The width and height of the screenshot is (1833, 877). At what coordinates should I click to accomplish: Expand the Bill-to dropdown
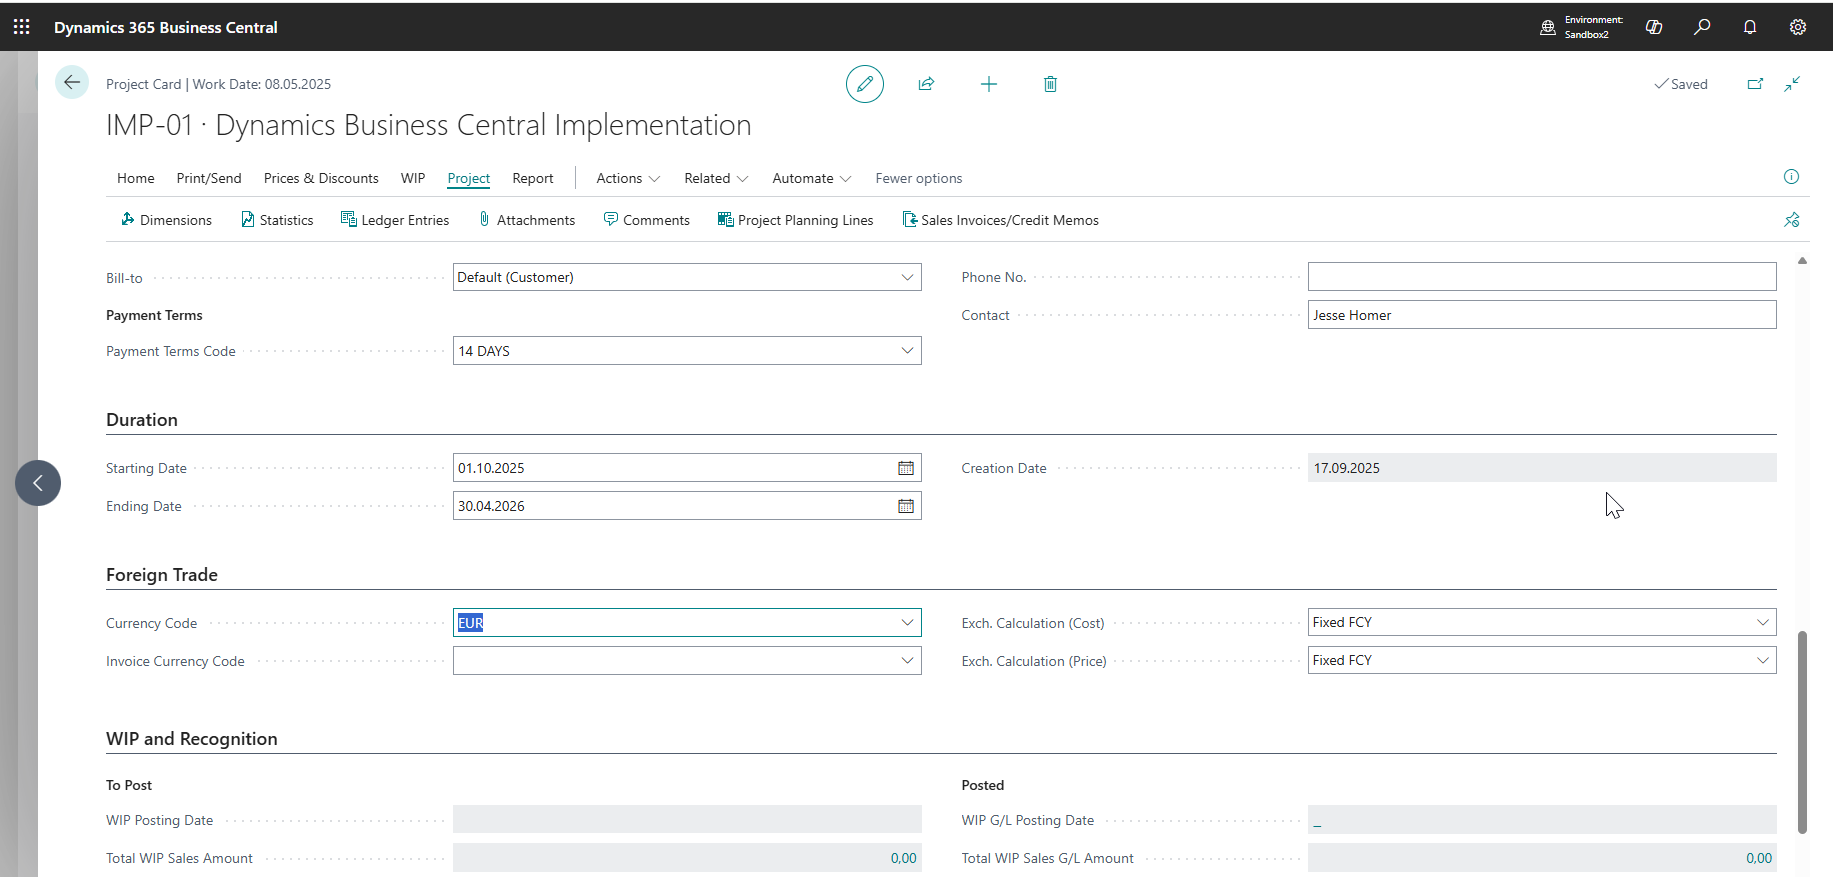[x=907, y=277]
